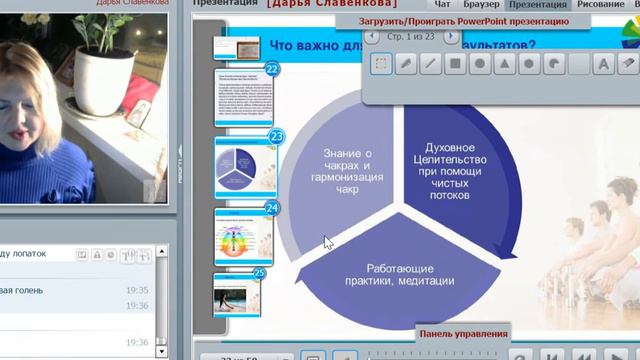
Task: Select the straight line tool
Action: [x=431, y=64]
